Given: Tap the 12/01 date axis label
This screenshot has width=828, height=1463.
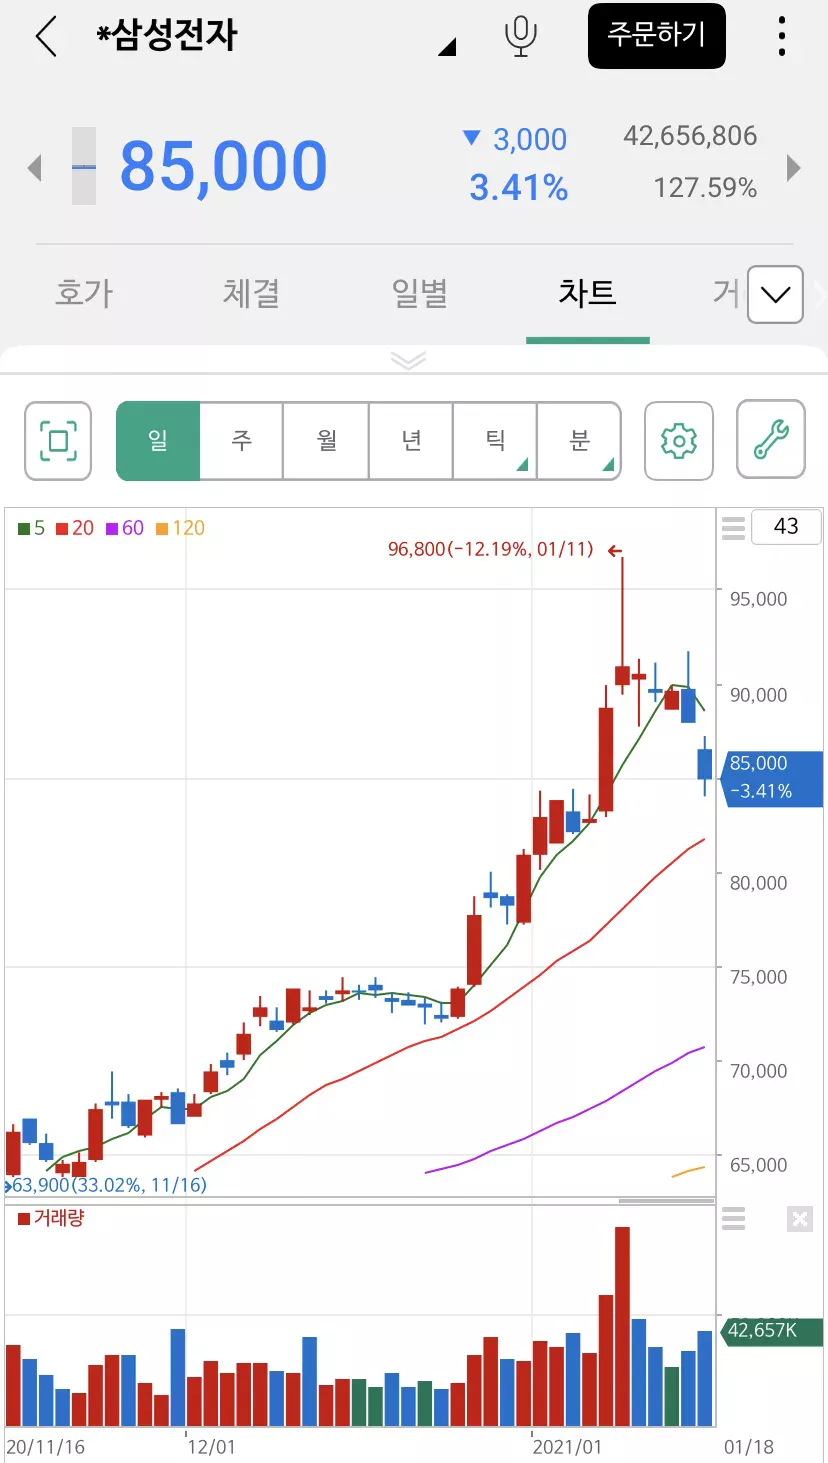Looking at the screenshot, I should point(211,1447).
